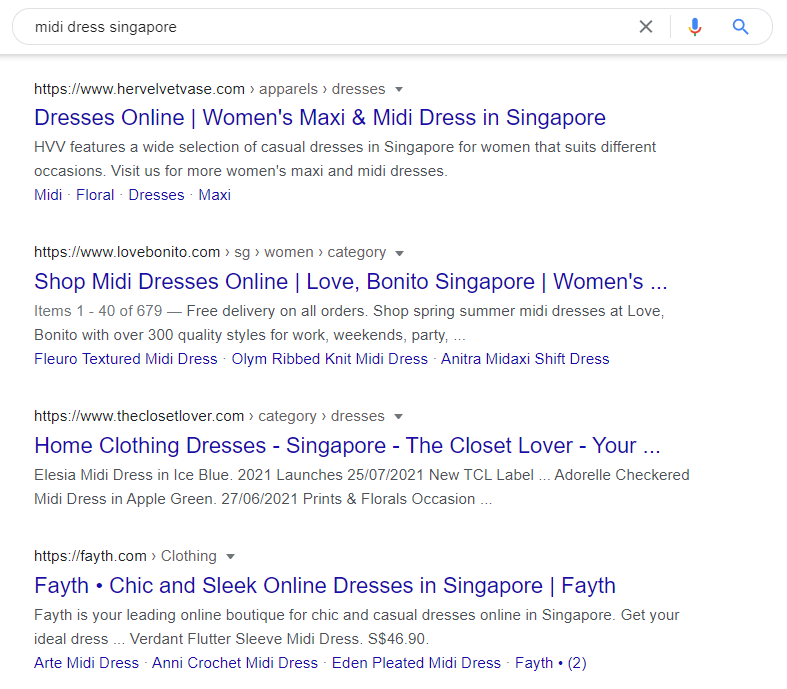Follow the Floral sitelink under HVV result
This screenshot has width=787, height=689.
95,195
